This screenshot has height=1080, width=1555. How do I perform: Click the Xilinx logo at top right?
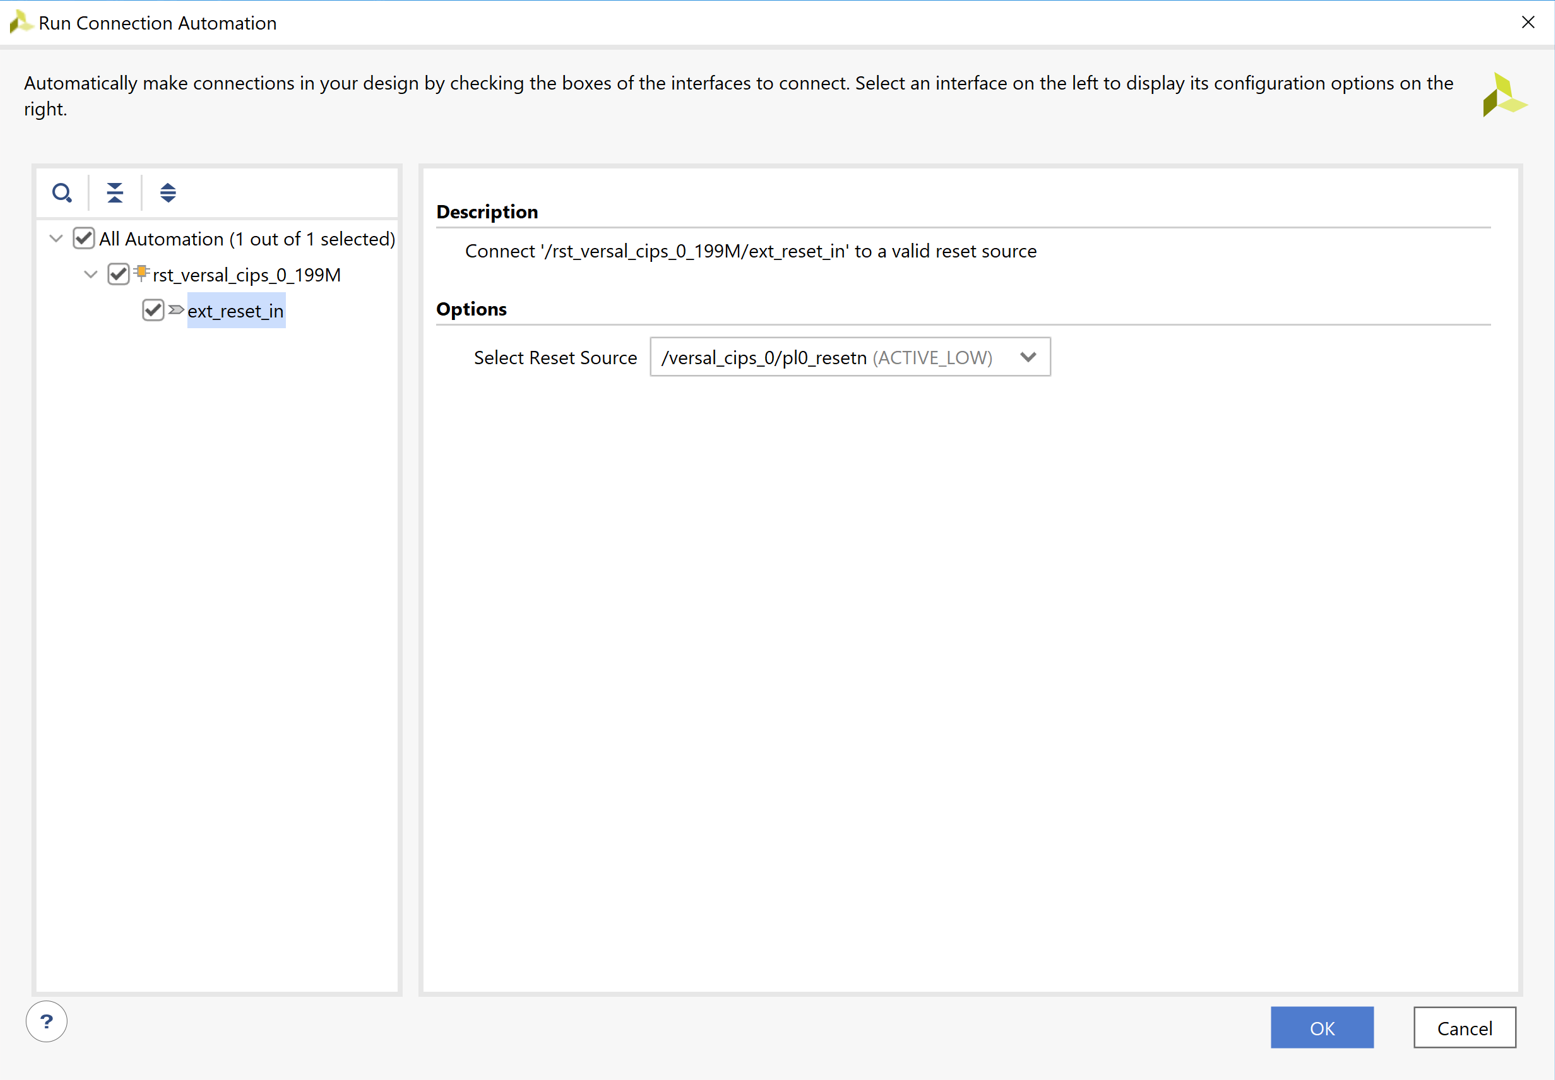(x=1503, y=96)
